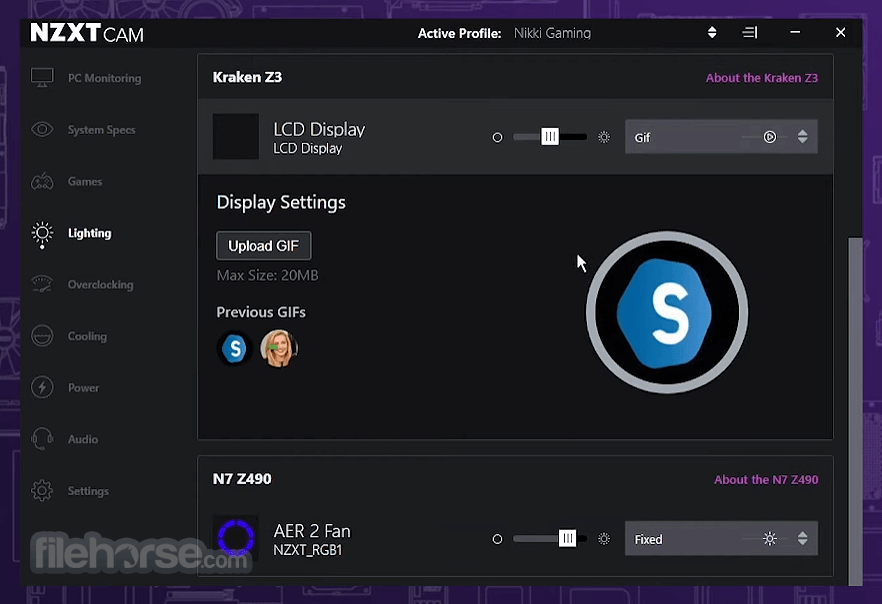Viewport: 882px width, 604px height.
Task: Click the LCD Display black preview square
Action: tap(236, 137)
